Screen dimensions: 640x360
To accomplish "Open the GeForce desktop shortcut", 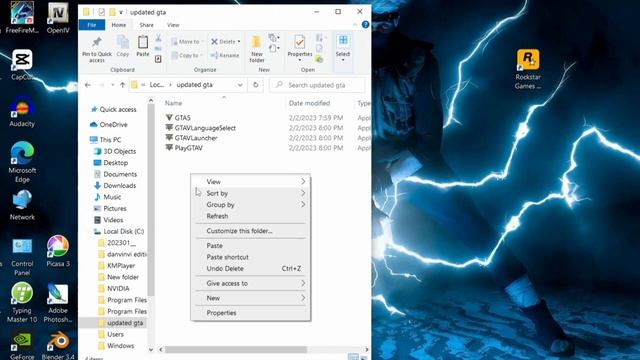I will pos(22,346).
